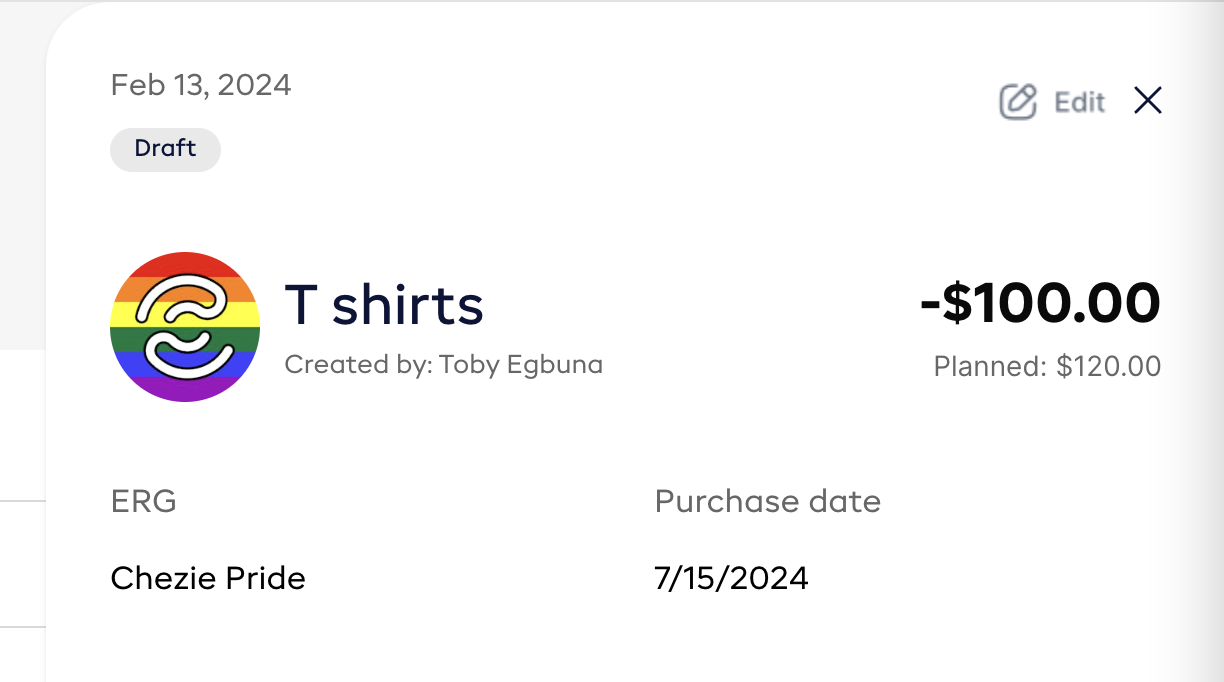Click the T shirts title
Screen dimensions: 1224x682
pos(384,305)
